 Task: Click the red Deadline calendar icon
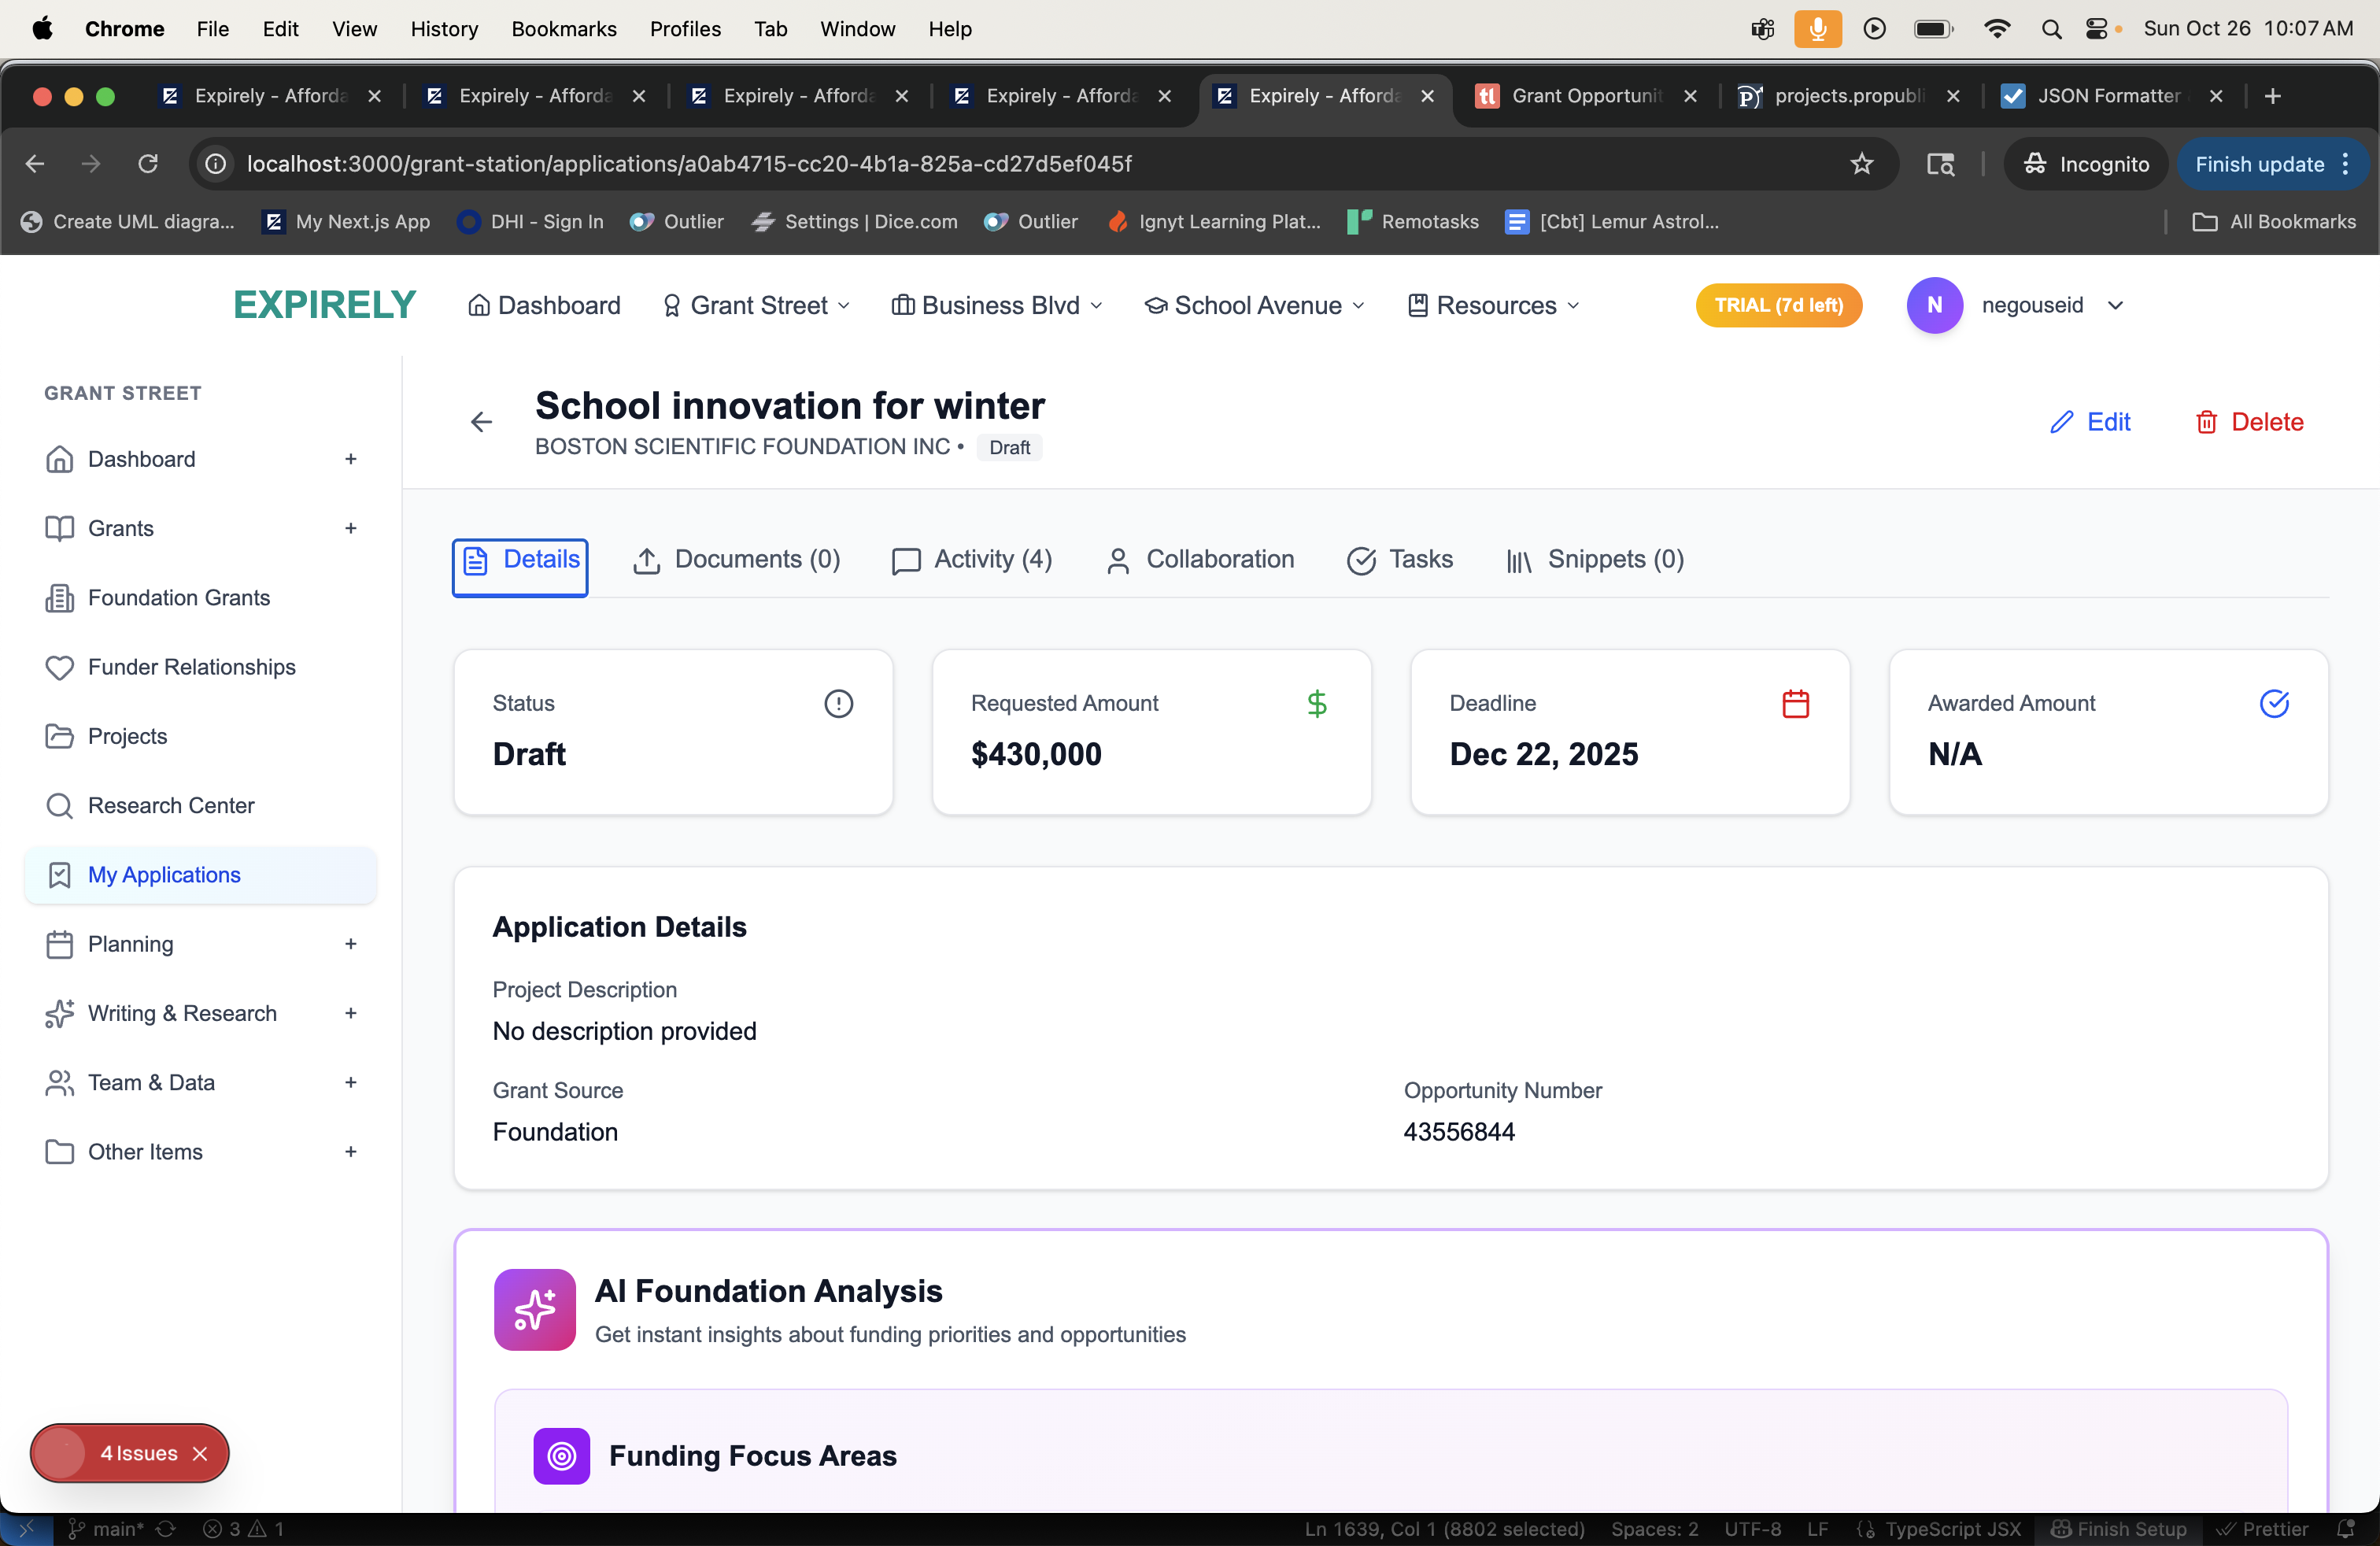pos(1795,704)
